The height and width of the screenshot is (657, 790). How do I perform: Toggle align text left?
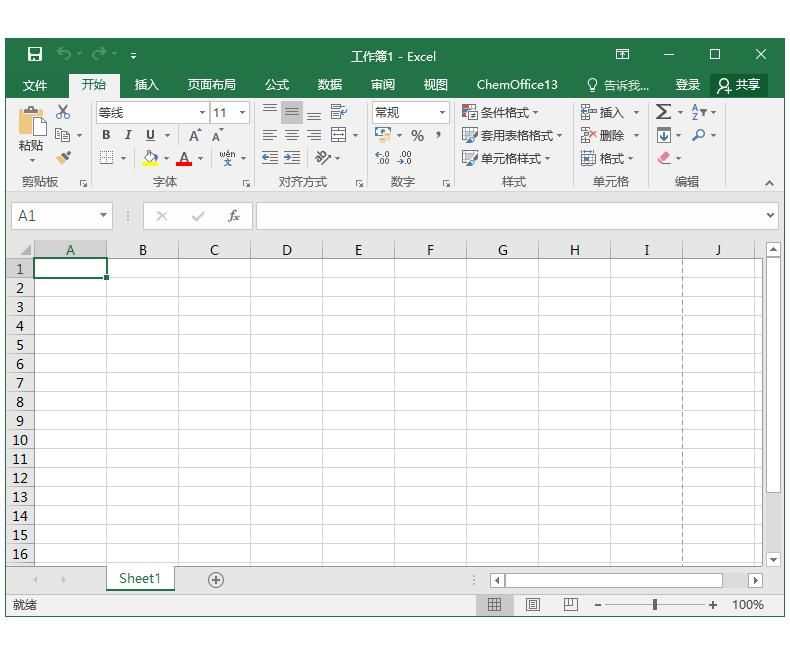270,135
